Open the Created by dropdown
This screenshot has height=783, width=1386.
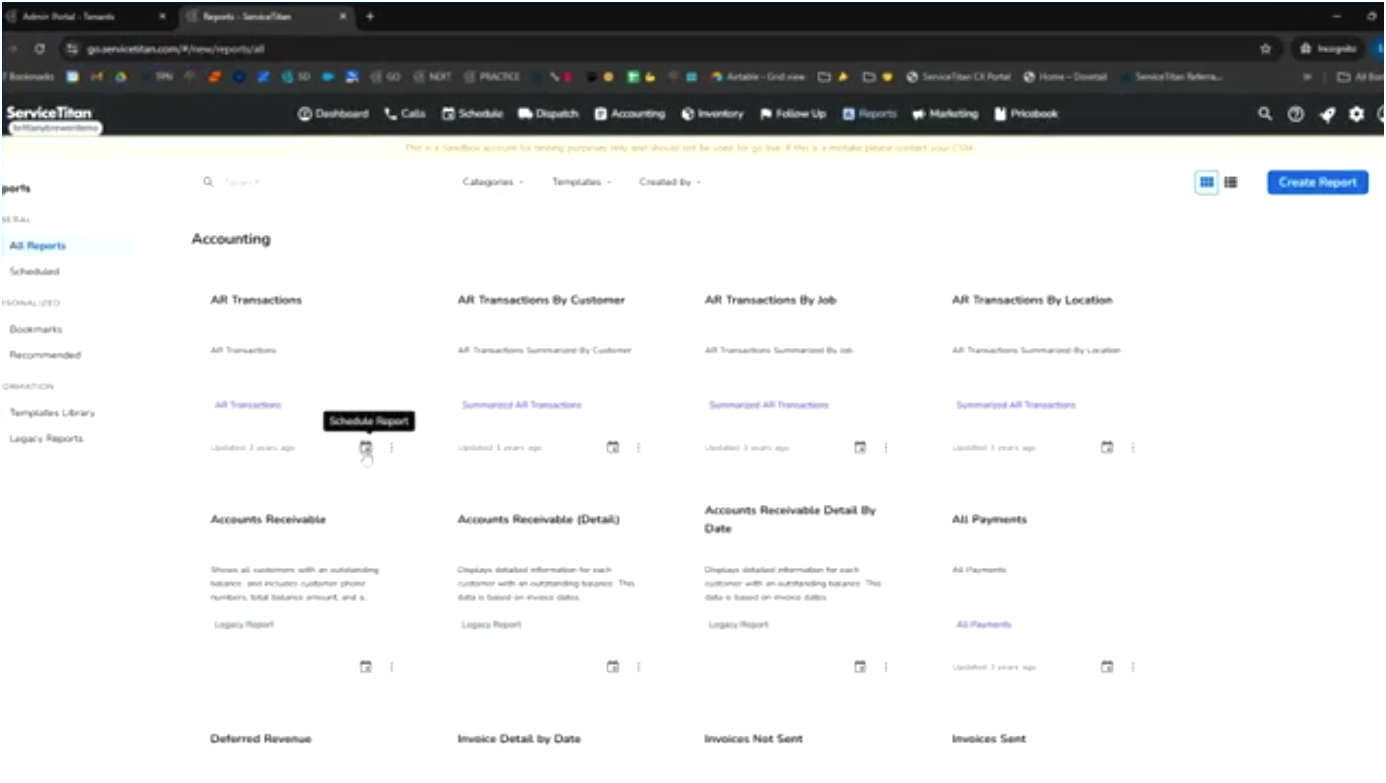pos(668,182)
